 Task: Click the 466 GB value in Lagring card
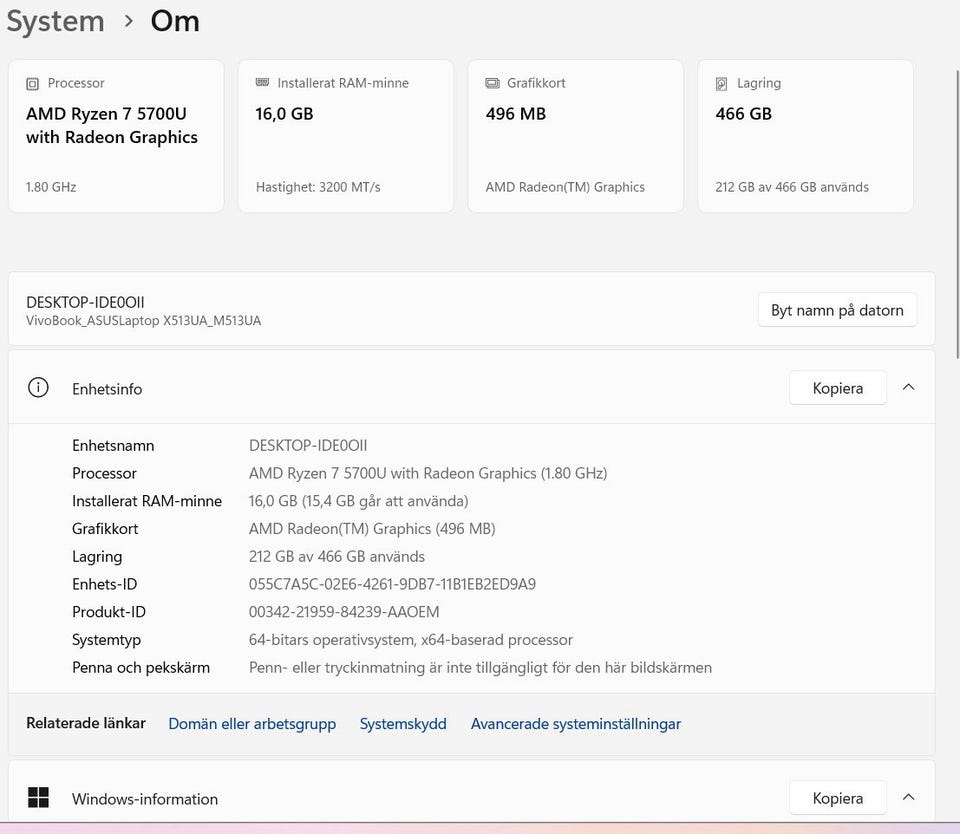tap(743, 114)
